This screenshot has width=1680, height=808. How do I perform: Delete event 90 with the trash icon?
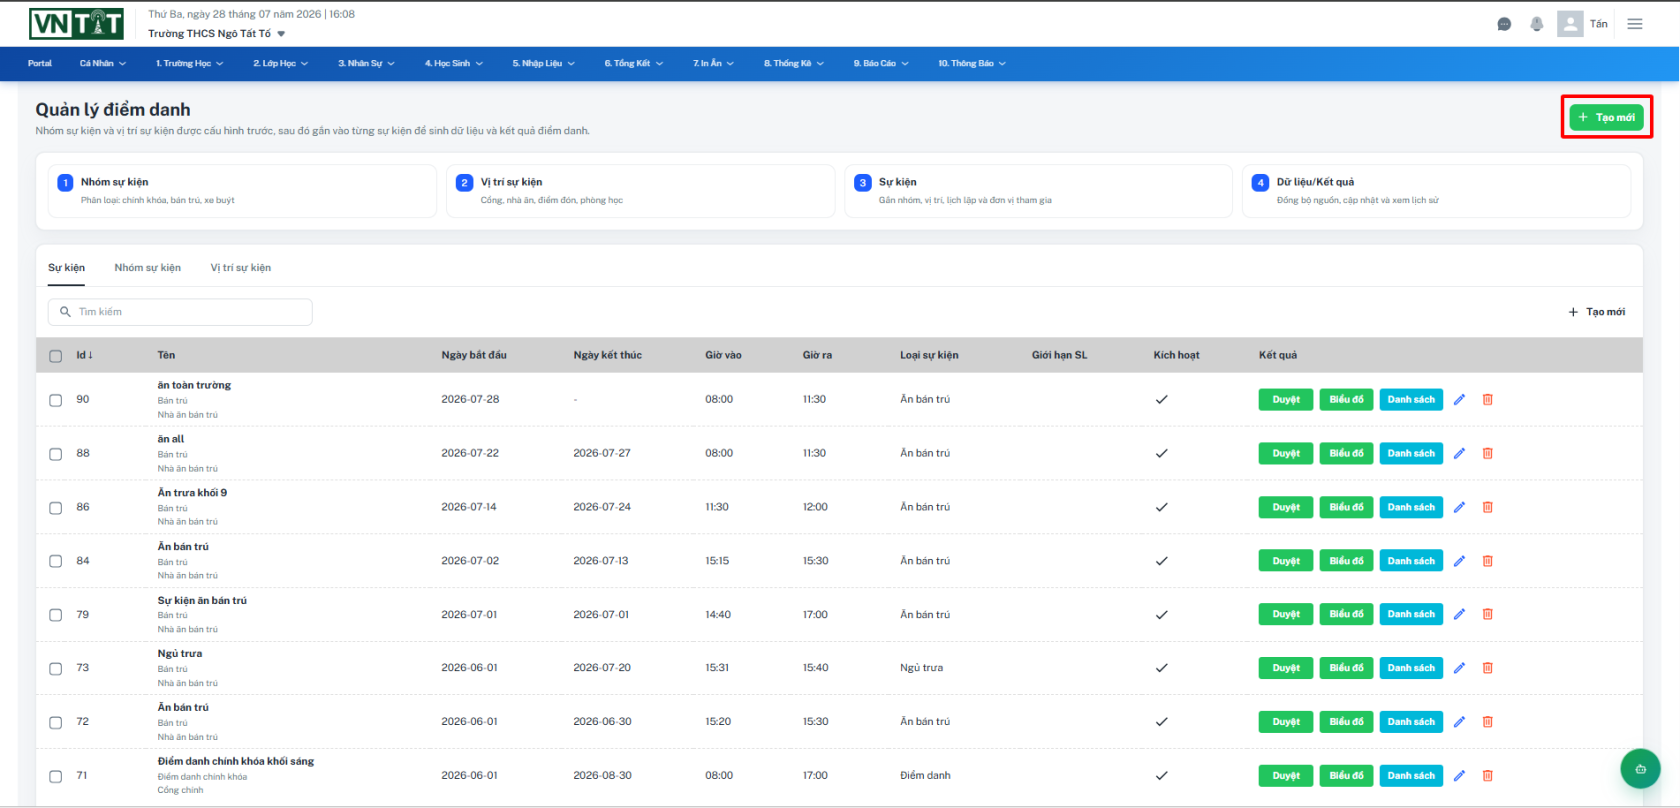click(x=1487, y=400)
